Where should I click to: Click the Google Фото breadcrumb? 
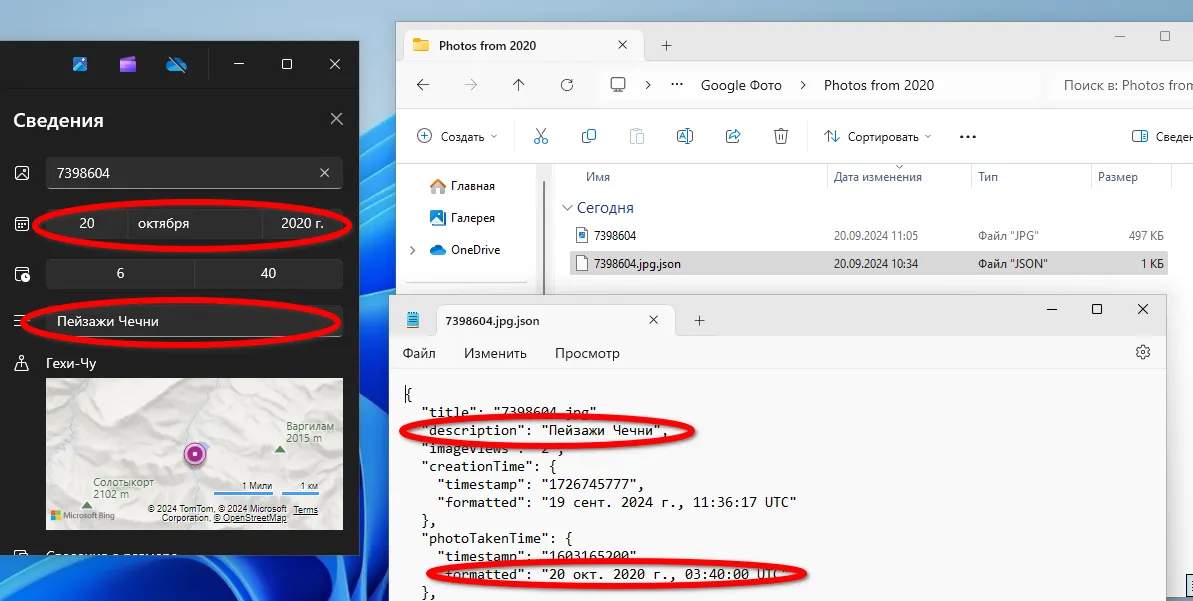tap(741, 85)
